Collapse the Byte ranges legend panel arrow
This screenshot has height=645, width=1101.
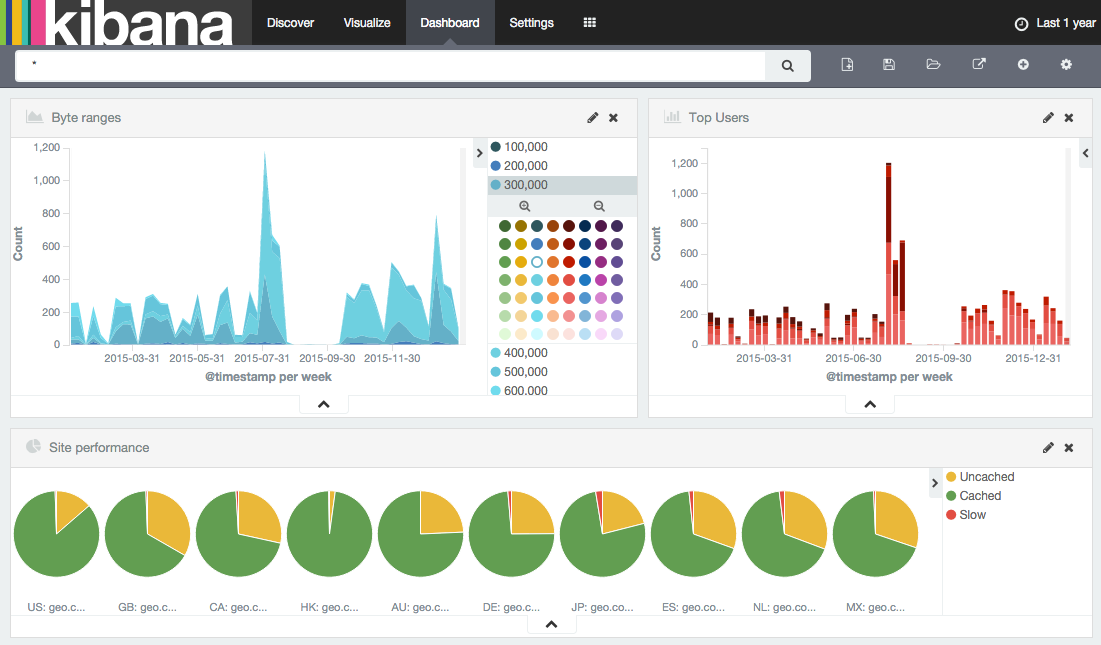[x=479, y=153]
